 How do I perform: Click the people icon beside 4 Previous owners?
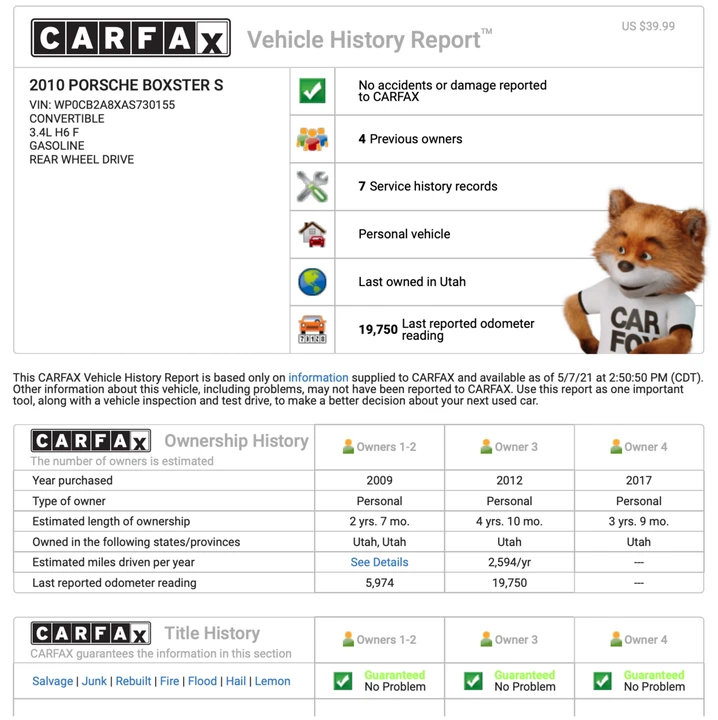(312, 139)
